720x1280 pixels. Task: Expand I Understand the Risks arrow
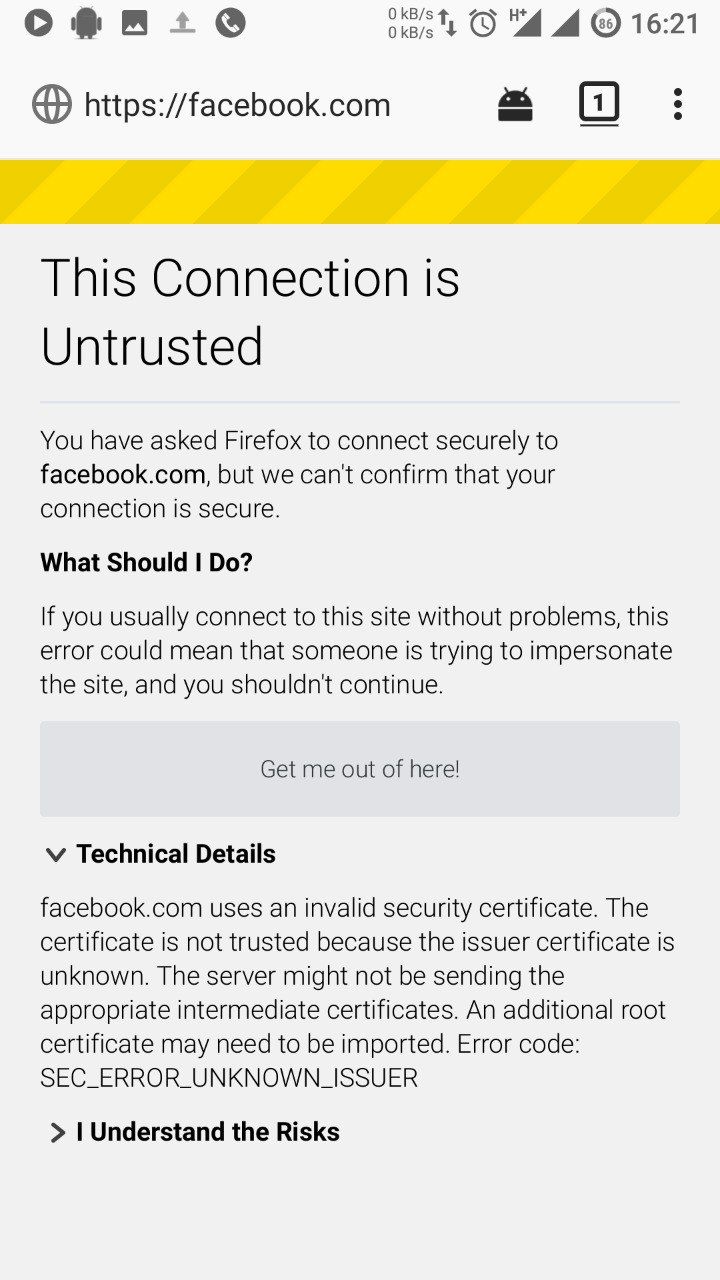tap(57, 1133)
